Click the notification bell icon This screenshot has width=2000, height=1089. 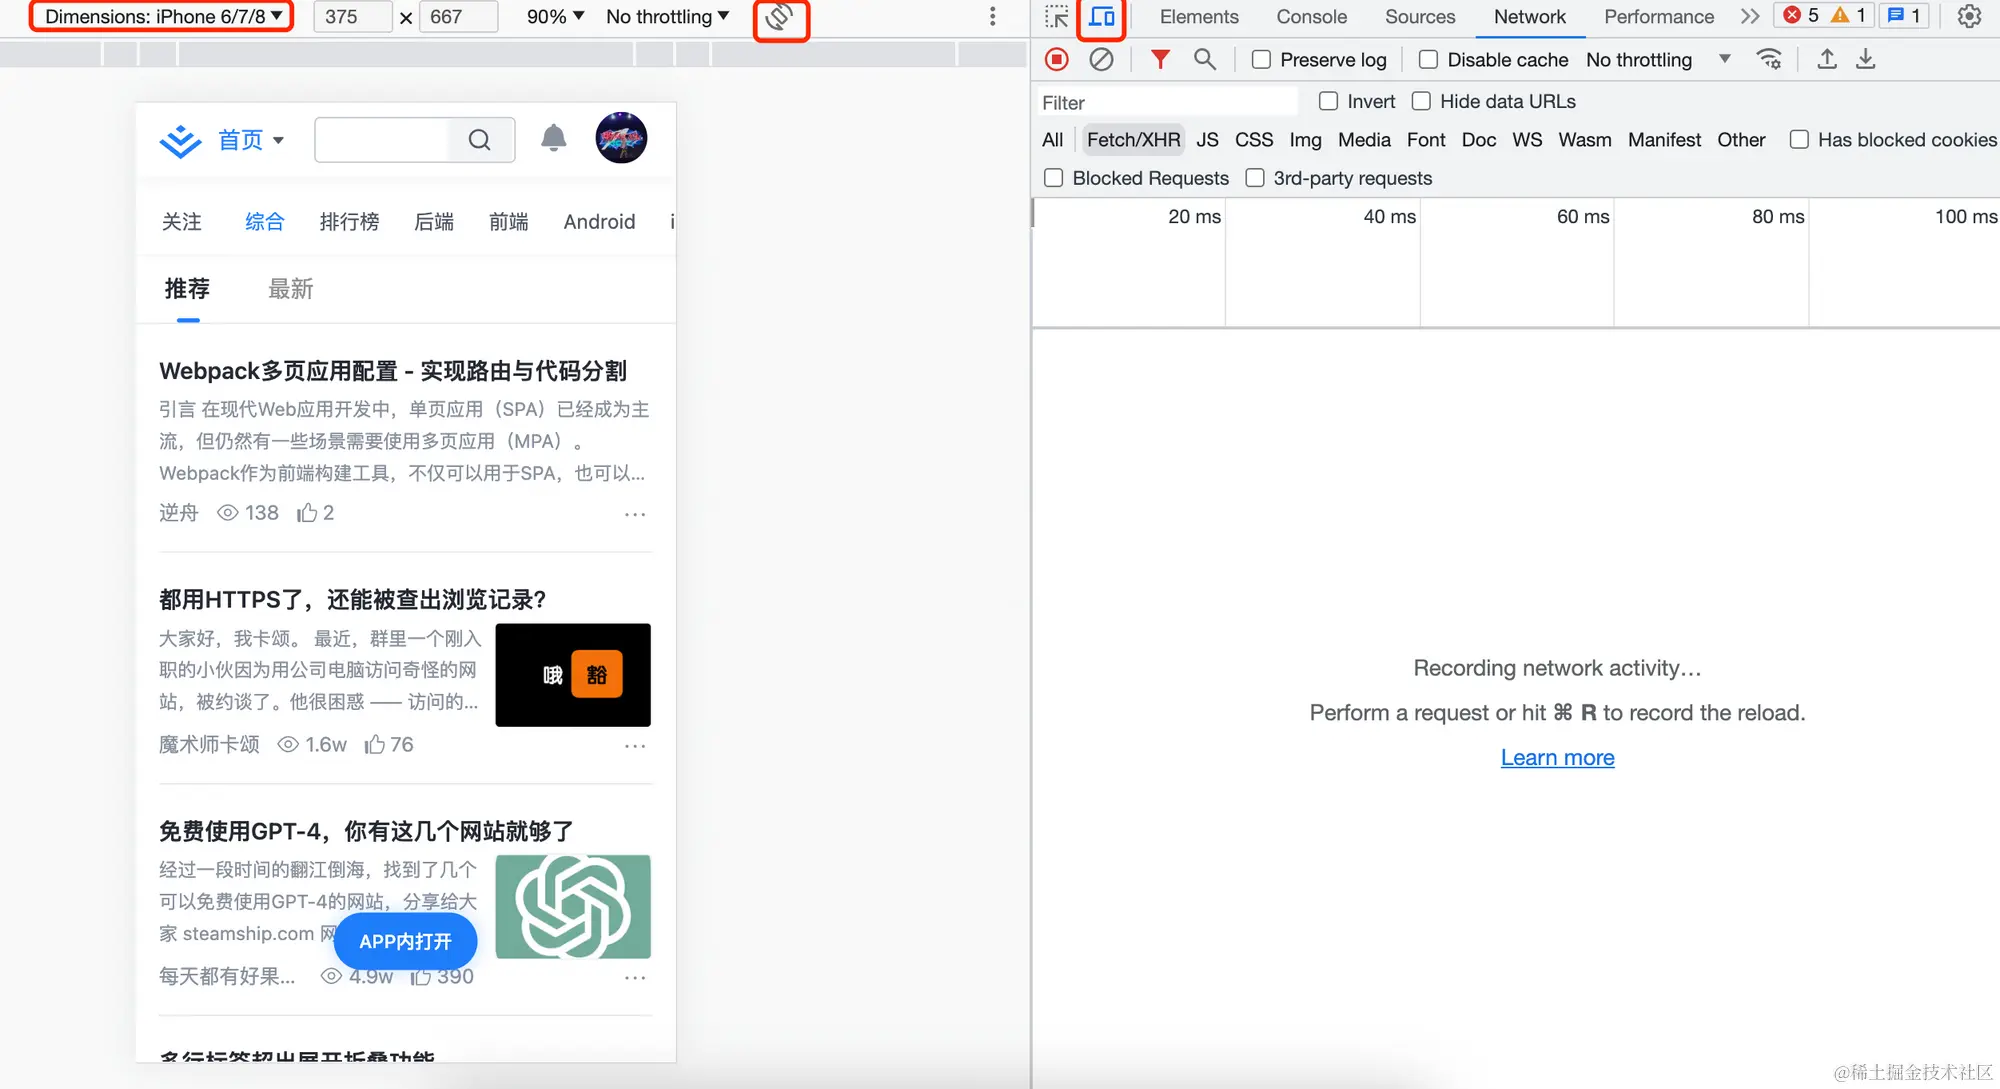pyautogui.click(x=553, y=139)
